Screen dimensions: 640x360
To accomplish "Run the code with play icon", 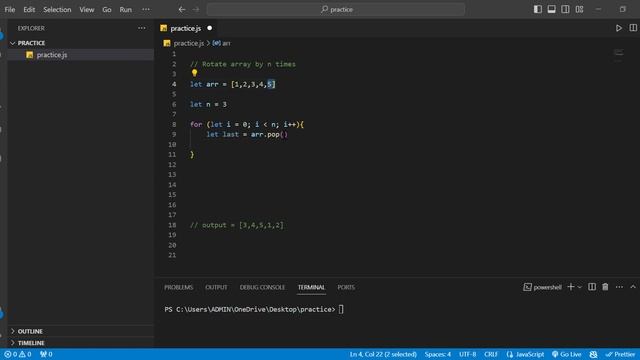I will point(619,28).
